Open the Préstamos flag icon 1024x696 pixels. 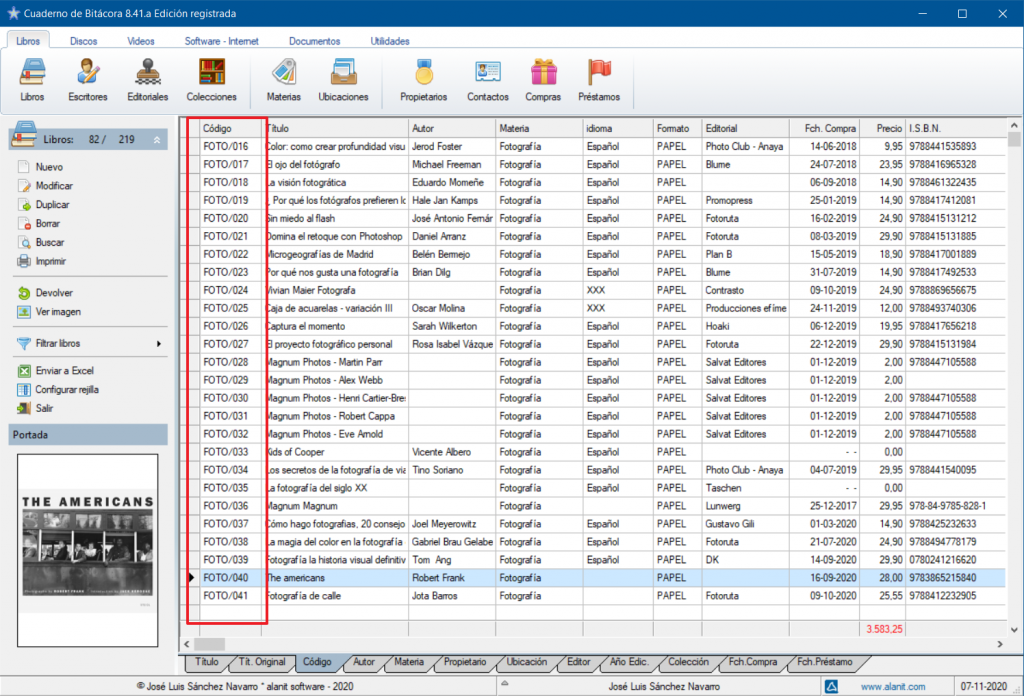click(599, 74)
